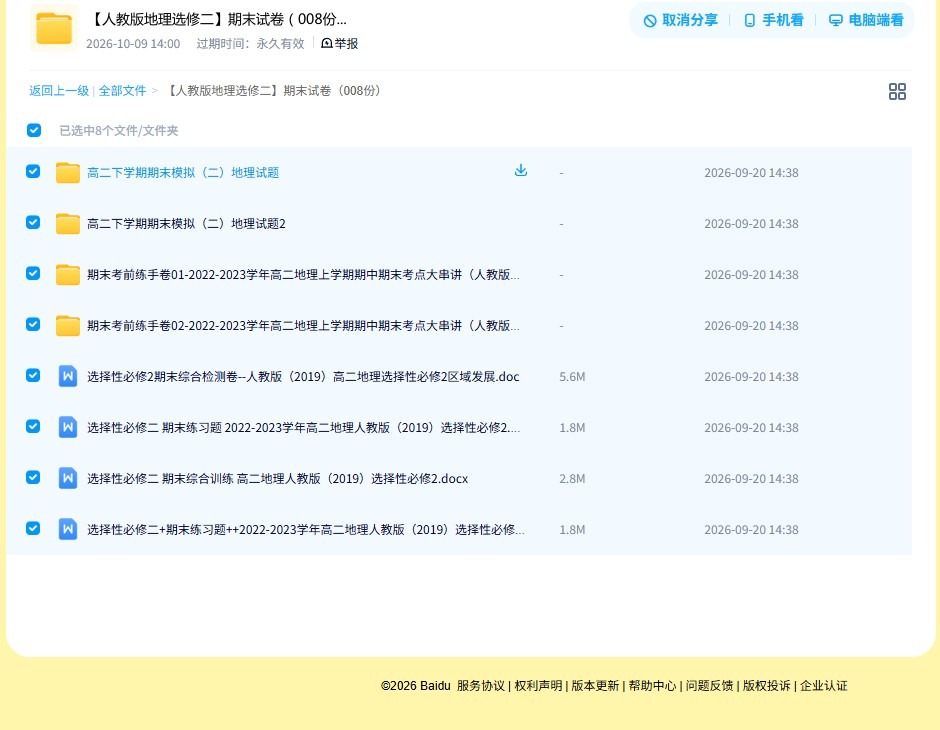Open the folder icon beside 高二下学期期末模拟（二）地理试题2
The width and height of the screenshot is (940, 730).
68,223
